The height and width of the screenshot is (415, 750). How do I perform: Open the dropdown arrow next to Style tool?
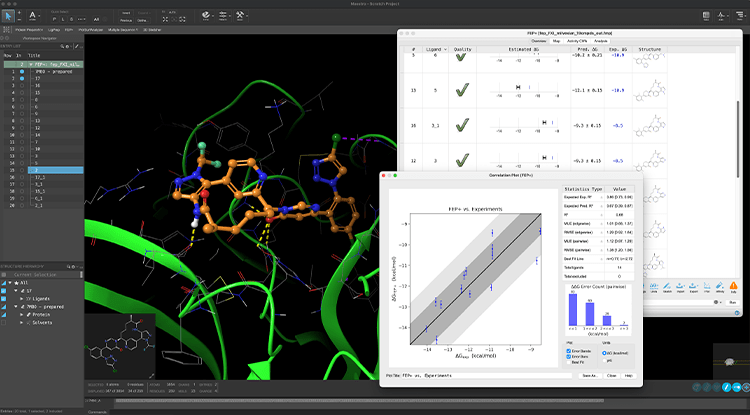pyautogui.click(x=213, y=16)
